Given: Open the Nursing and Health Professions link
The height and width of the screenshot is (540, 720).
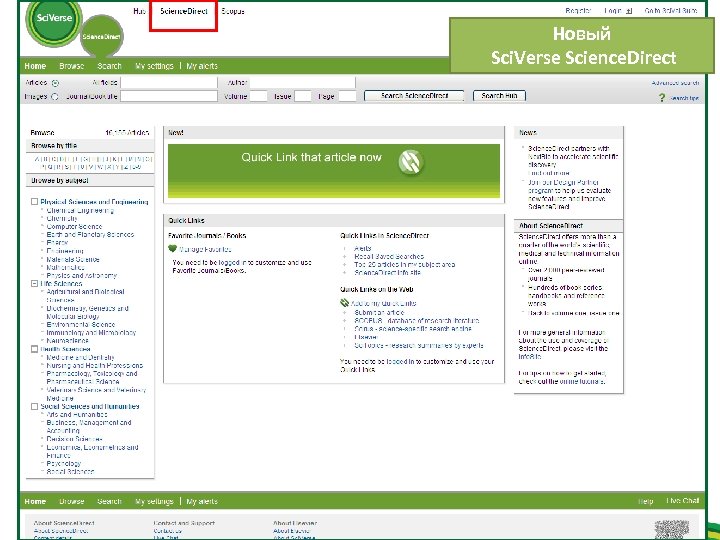Looking at the screenshot, I should click(x=95, y=366).
